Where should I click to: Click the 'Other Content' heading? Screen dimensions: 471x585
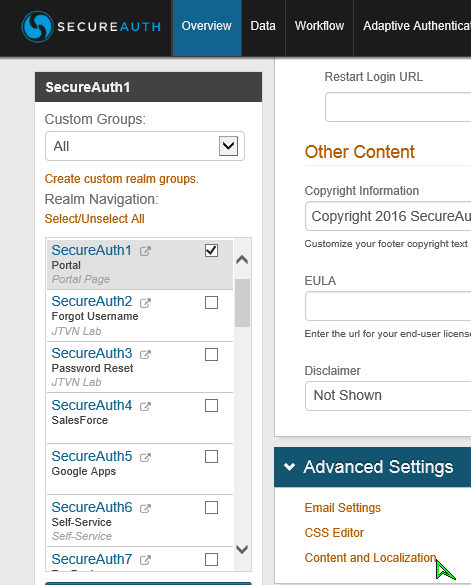pos(360,152)
